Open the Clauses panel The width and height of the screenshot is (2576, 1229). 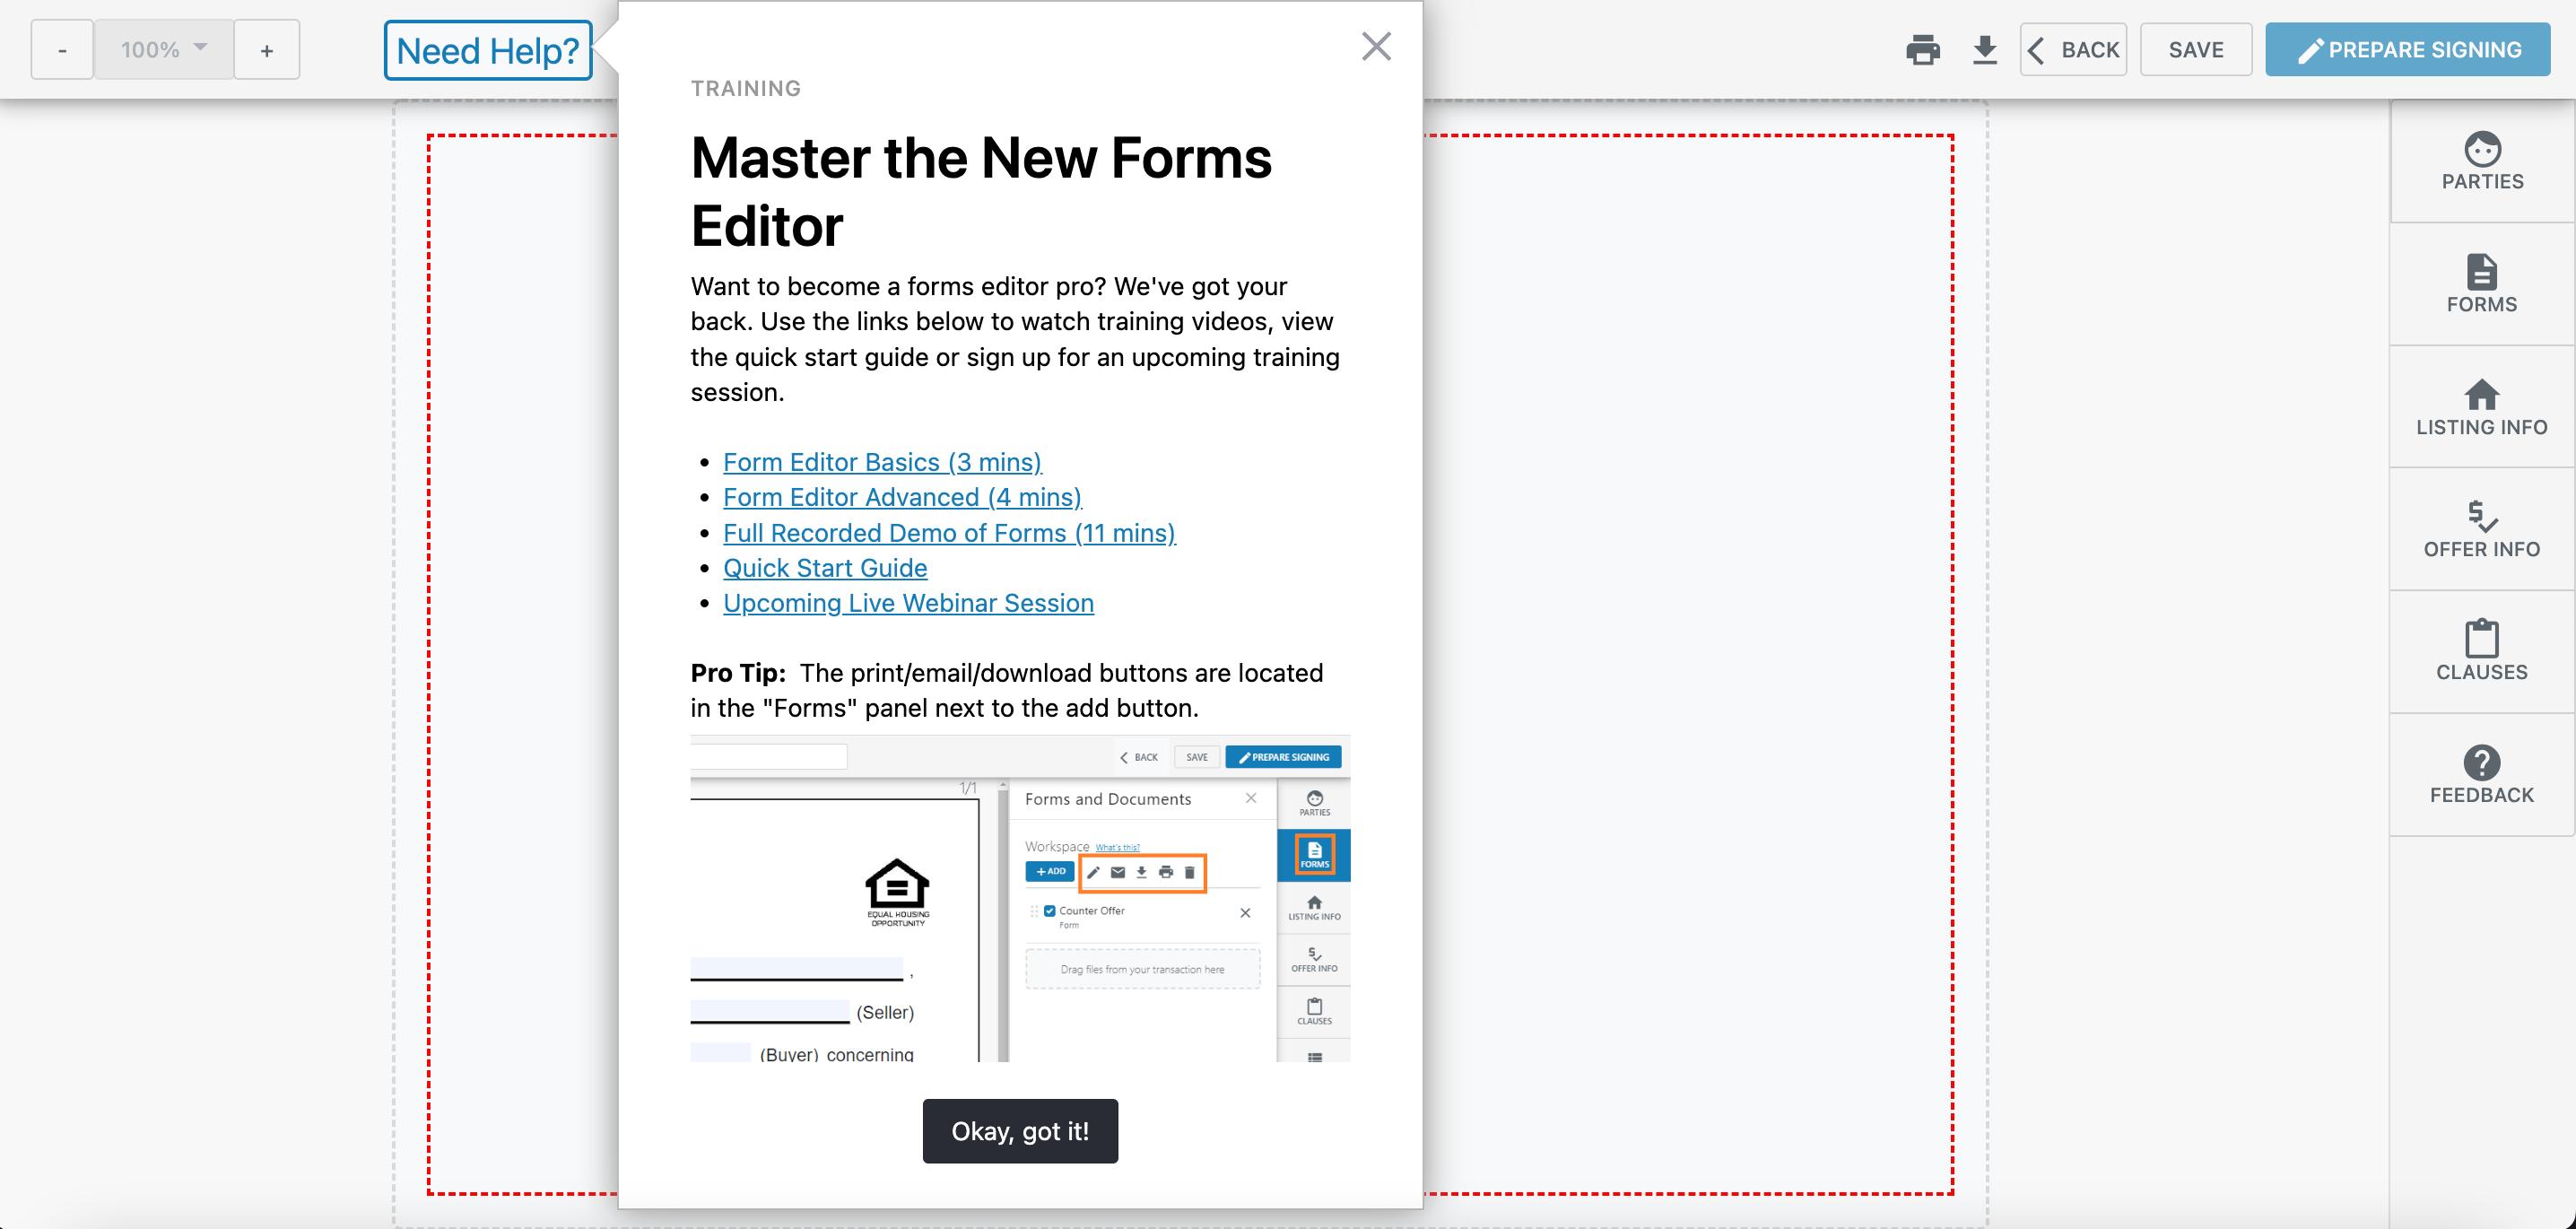pyautogui.click(x=2481, y=652)
